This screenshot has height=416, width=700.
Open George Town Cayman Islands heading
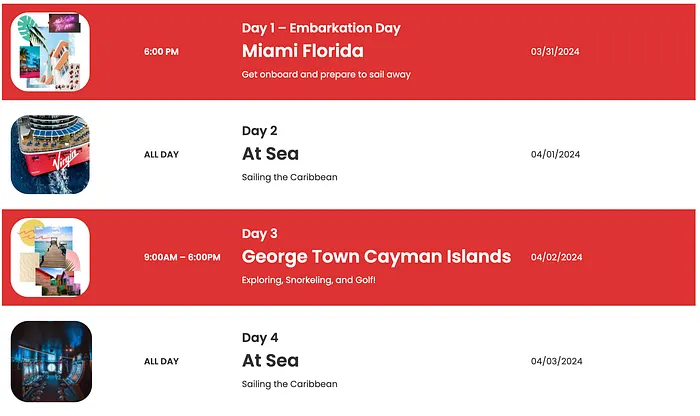(x=376, y=257)
